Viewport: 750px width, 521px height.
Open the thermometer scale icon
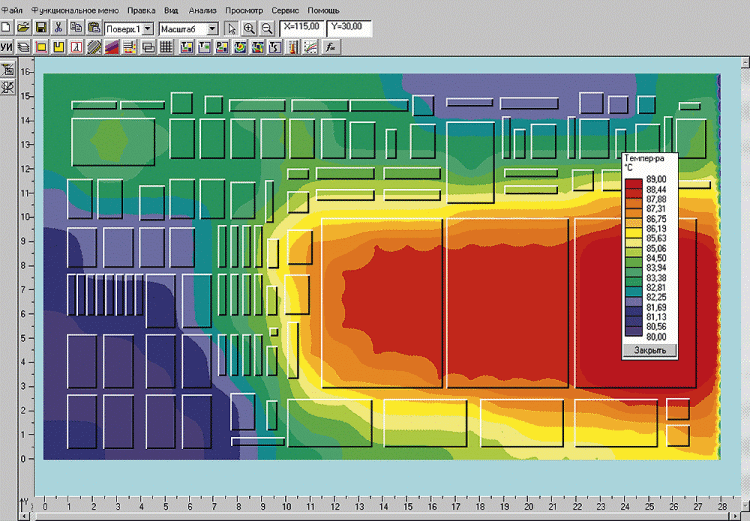click(293, 47)
